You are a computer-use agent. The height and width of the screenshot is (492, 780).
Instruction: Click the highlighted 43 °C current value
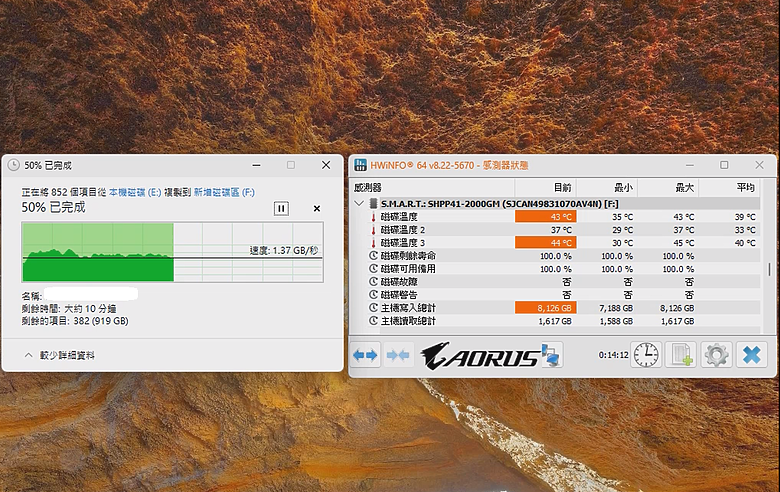(x=546, y=217)
